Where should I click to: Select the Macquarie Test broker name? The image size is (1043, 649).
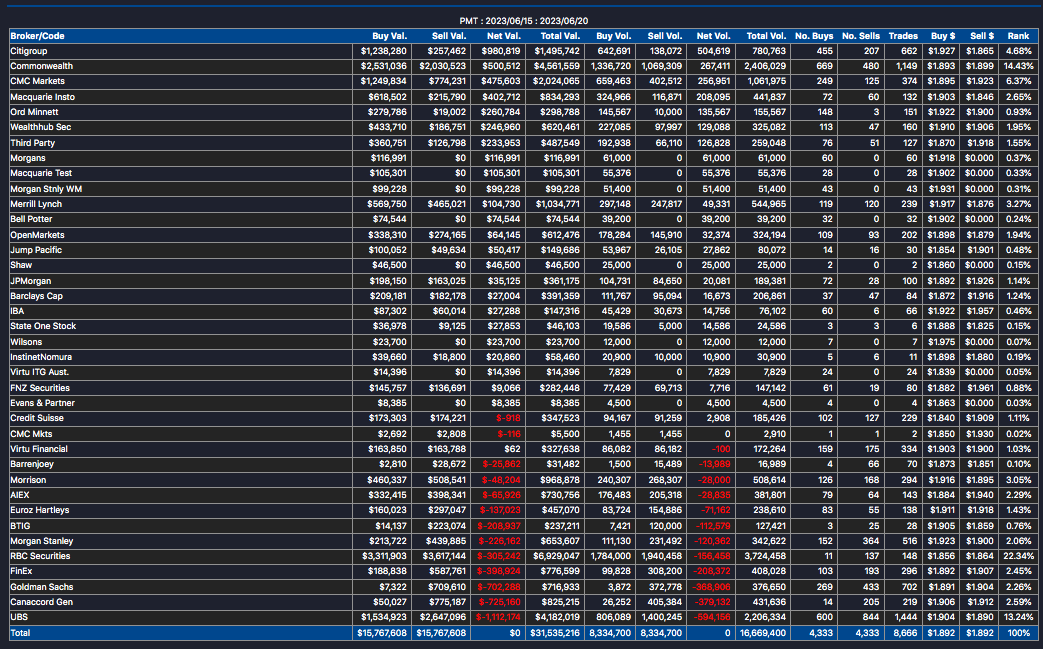click(41, 173)
